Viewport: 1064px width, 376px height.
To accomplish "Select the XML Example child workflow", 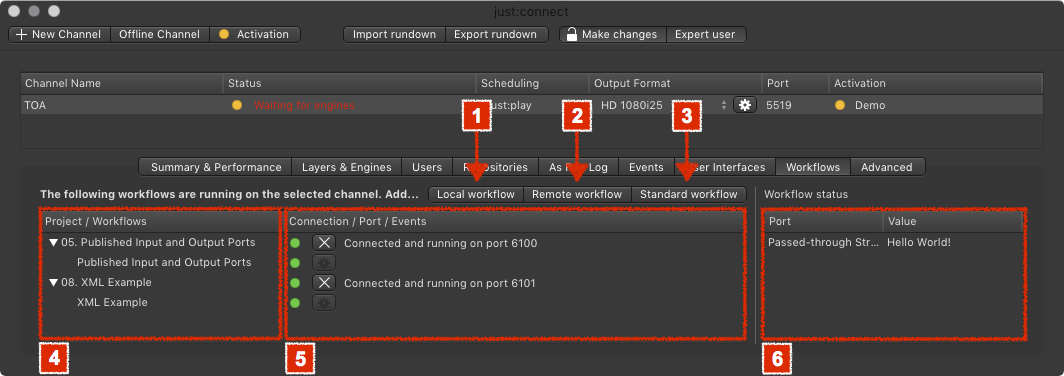I will [x=112, y=302].
